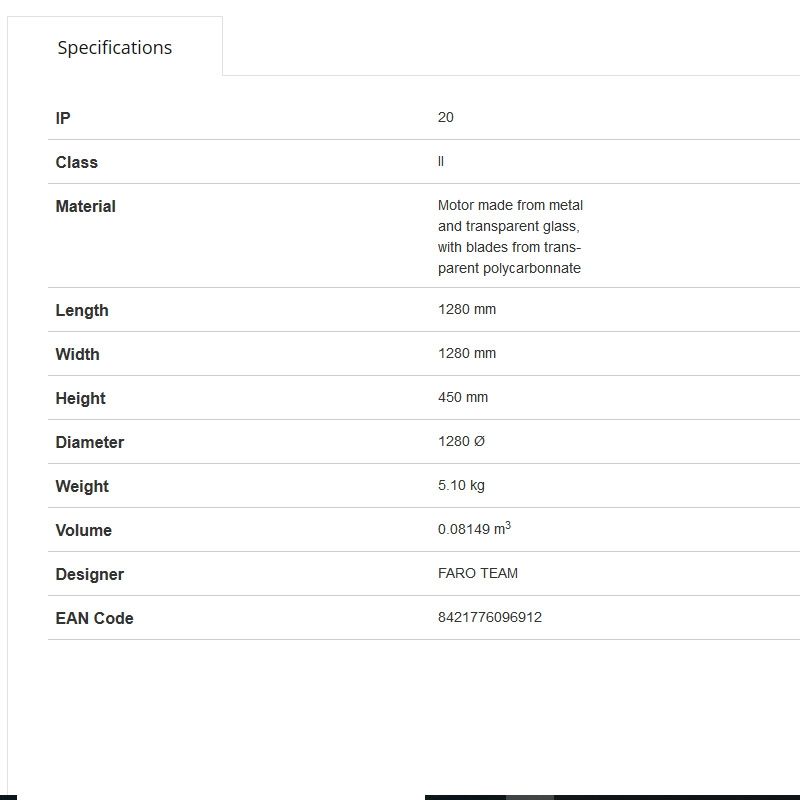
Task: Open the Specifications tab
Action: click(115, 47)
